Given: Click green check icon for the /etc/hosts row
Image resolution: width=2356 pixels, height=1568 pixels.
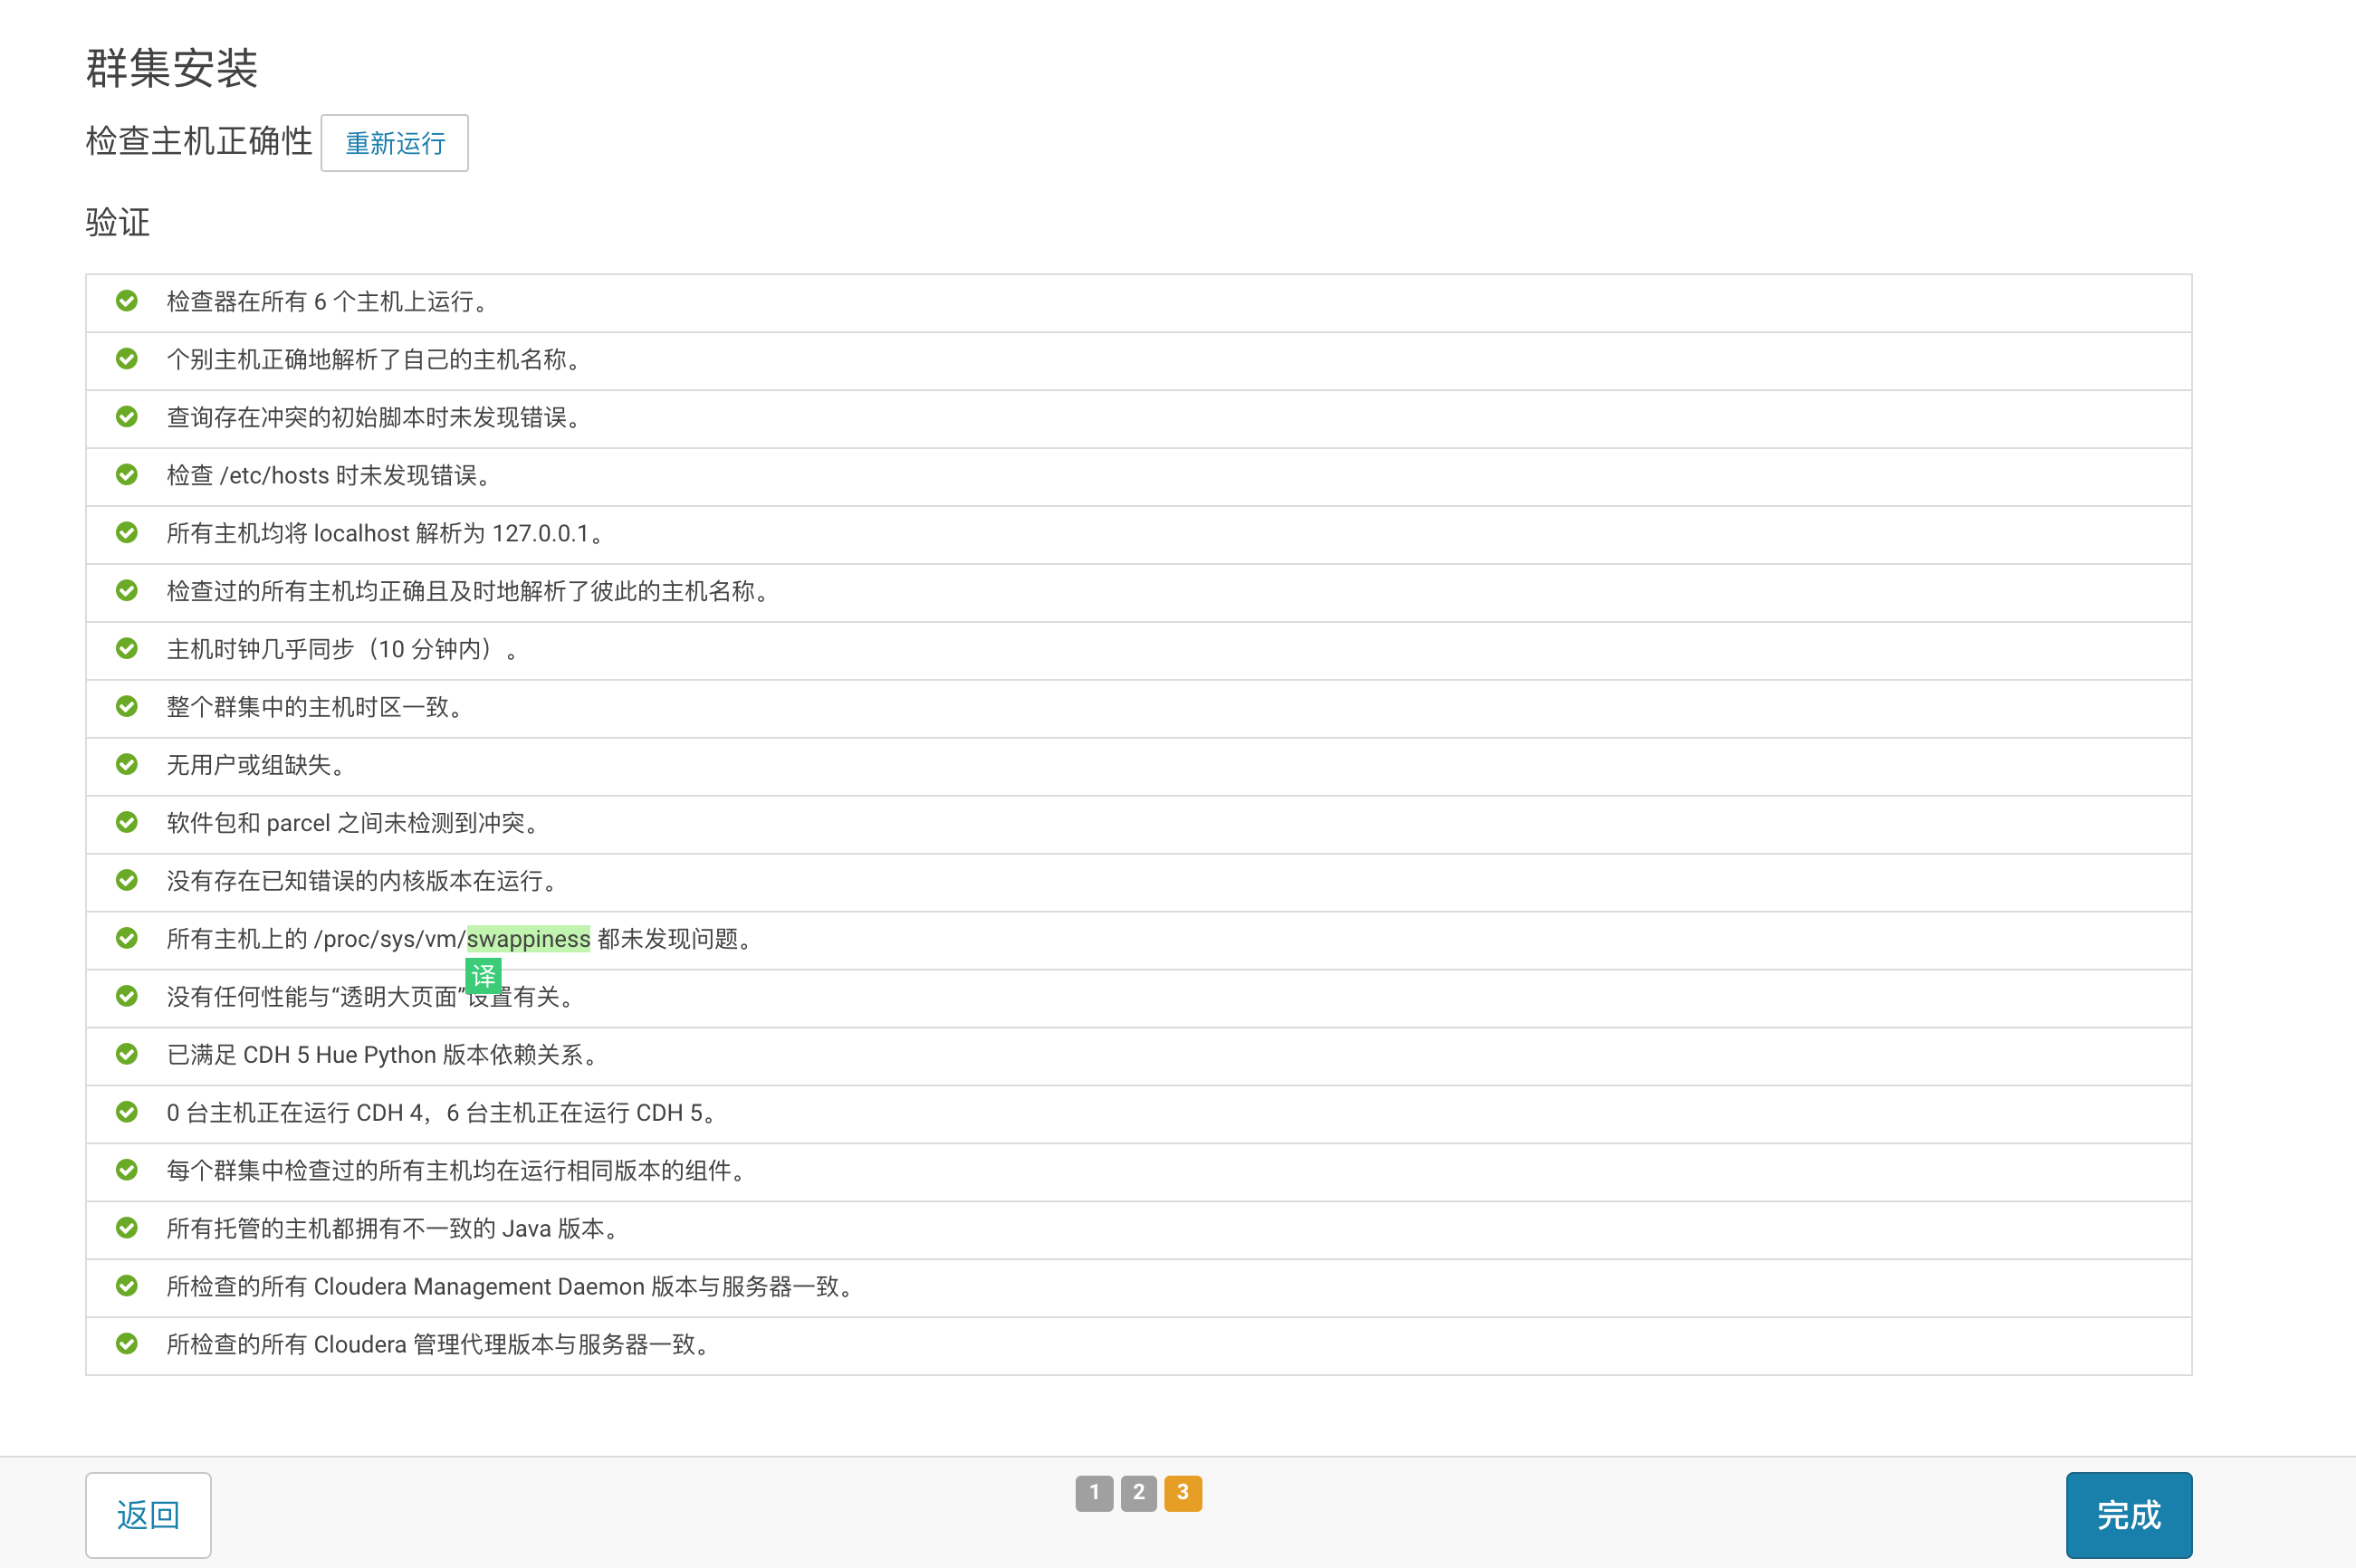Looking at the screenshot, I should [x=127, y=475].
